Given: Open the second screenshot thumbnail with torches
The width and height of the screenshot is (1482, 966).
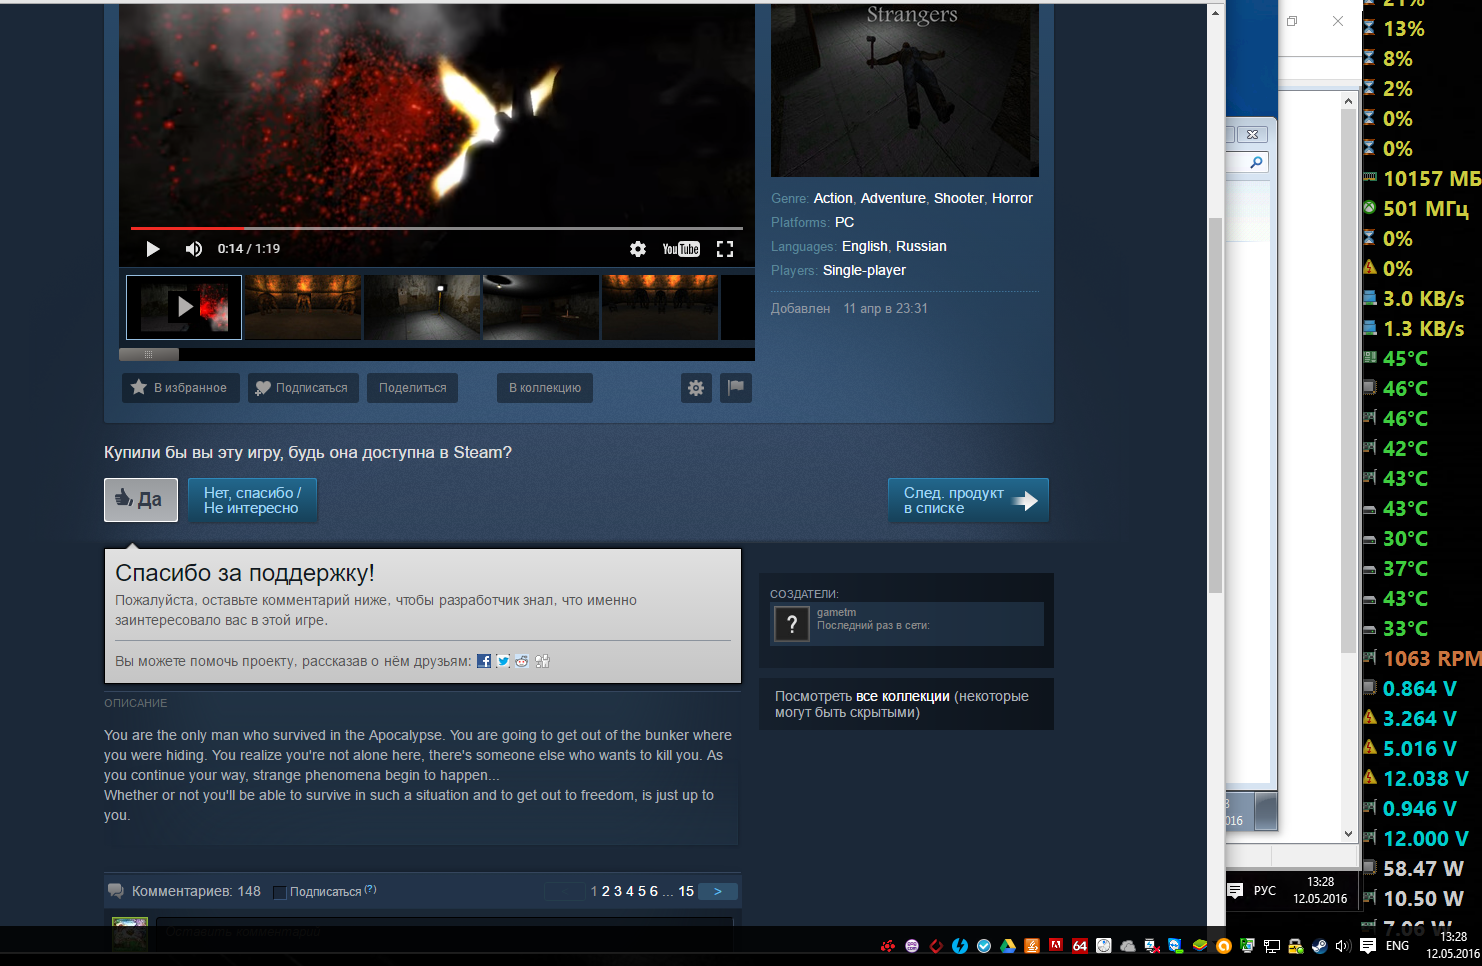Looking at the screenshot, I should tap(303, 307).
